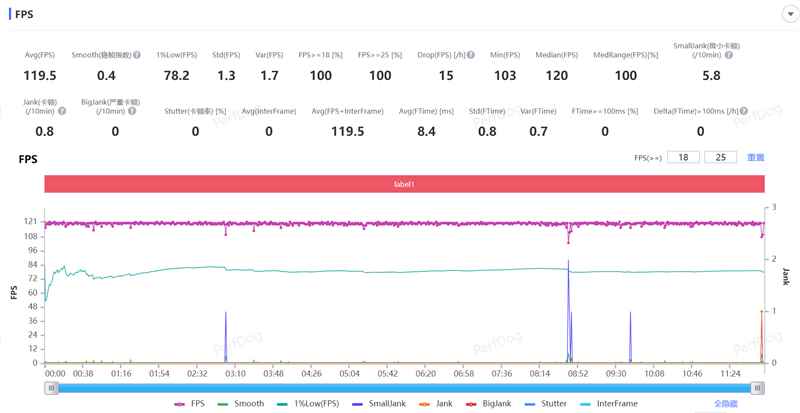Click help icon next to Smooth metric
Viewport: 800px width, 413px height.
point(136,55)
